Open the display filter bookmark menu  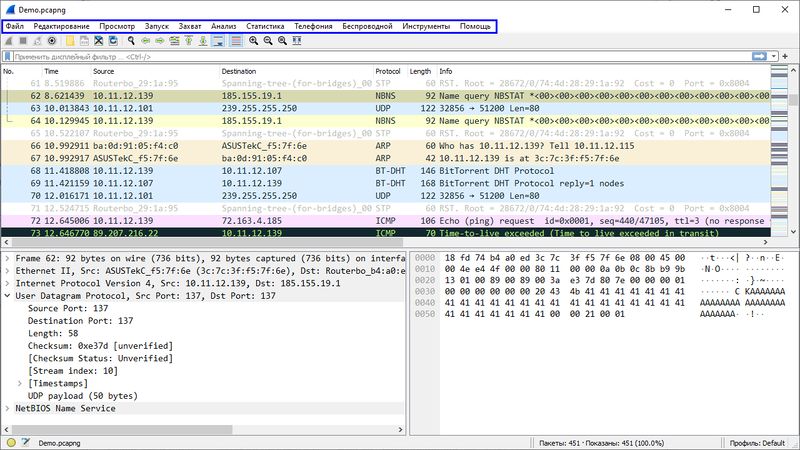tap(7, 56)
